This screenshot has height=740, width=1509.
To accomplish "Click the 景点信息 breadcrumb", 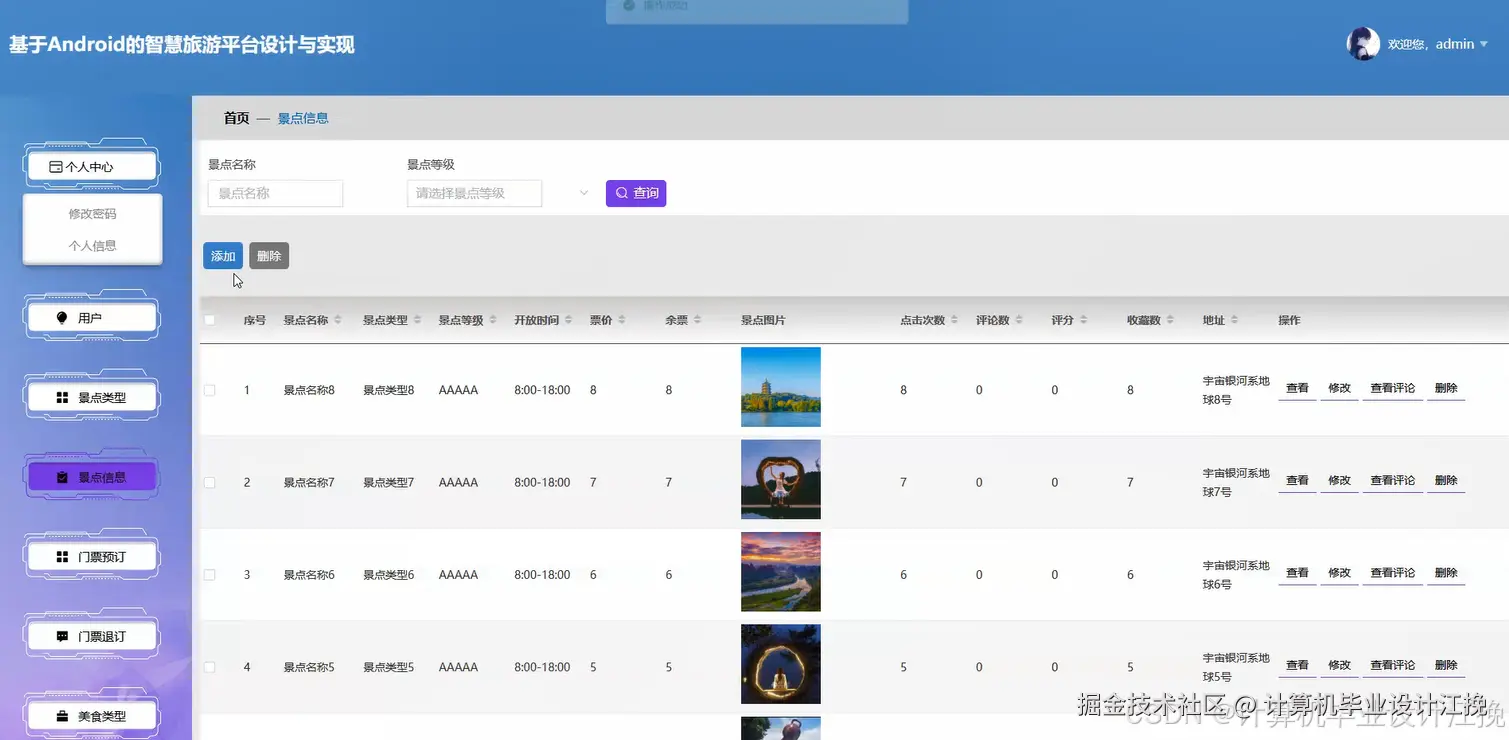I will click(303, 118).
